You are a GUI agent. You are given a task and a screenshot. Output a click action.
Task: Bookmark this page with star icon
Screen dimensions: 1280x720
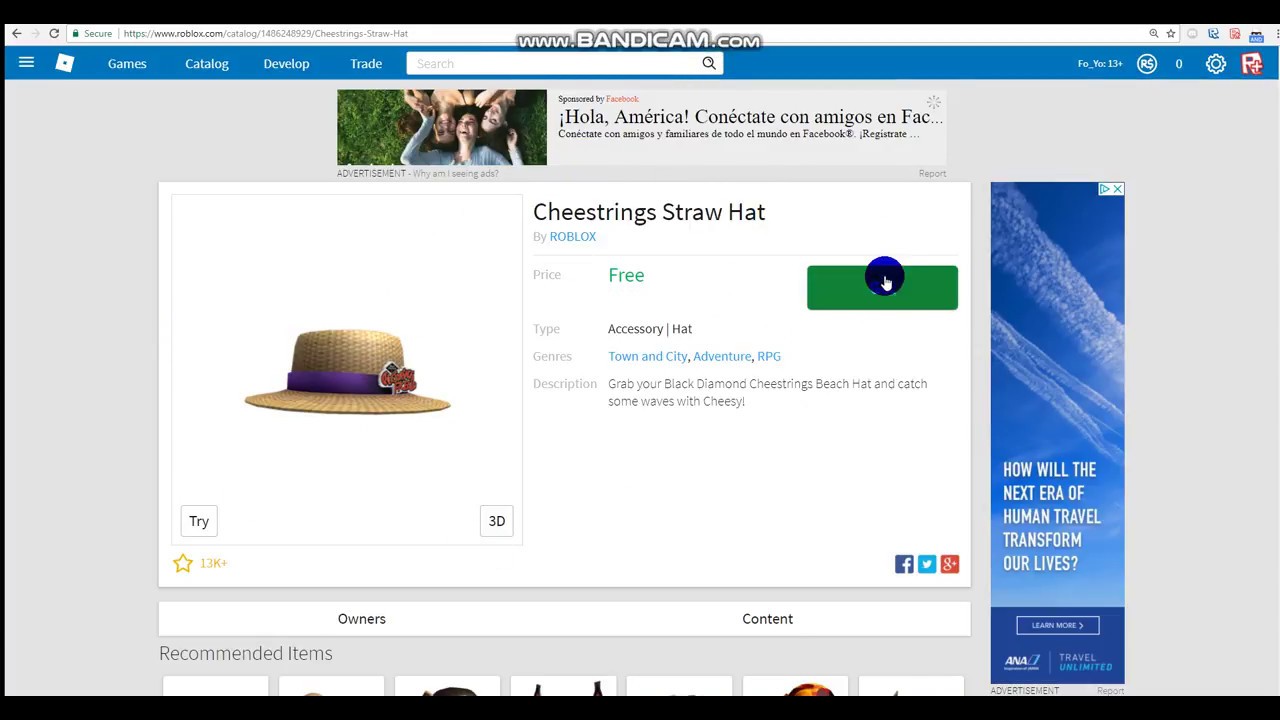click(x=1171, y=33)
